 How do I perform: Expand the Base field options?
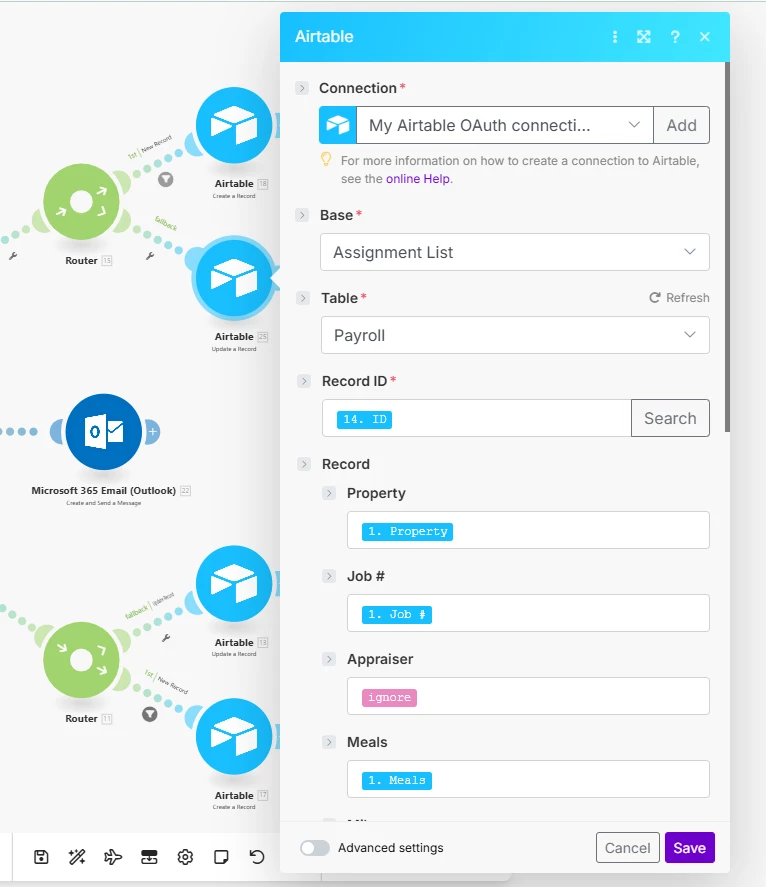tap(302, 215)
